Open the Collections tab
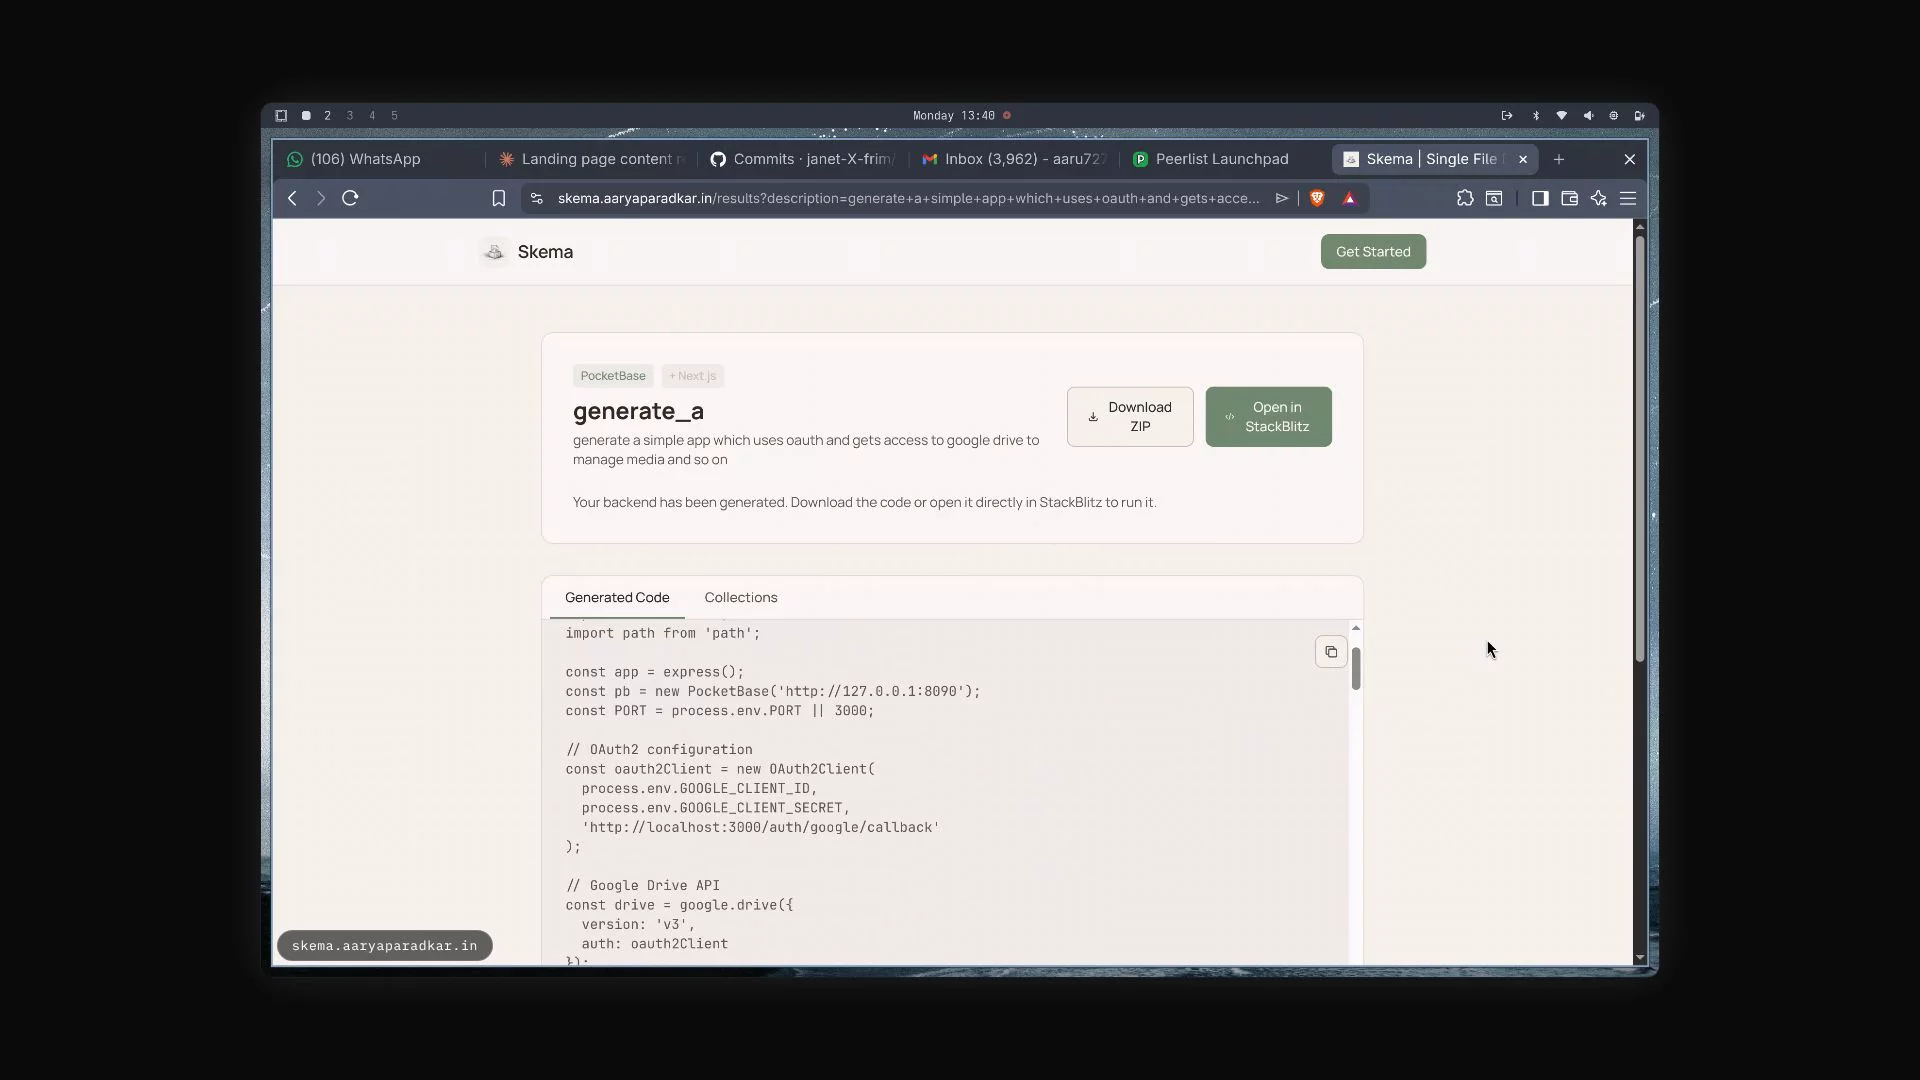This screenshot has width=1920, height=1080. pyautogui.click(x=741, y=598)
